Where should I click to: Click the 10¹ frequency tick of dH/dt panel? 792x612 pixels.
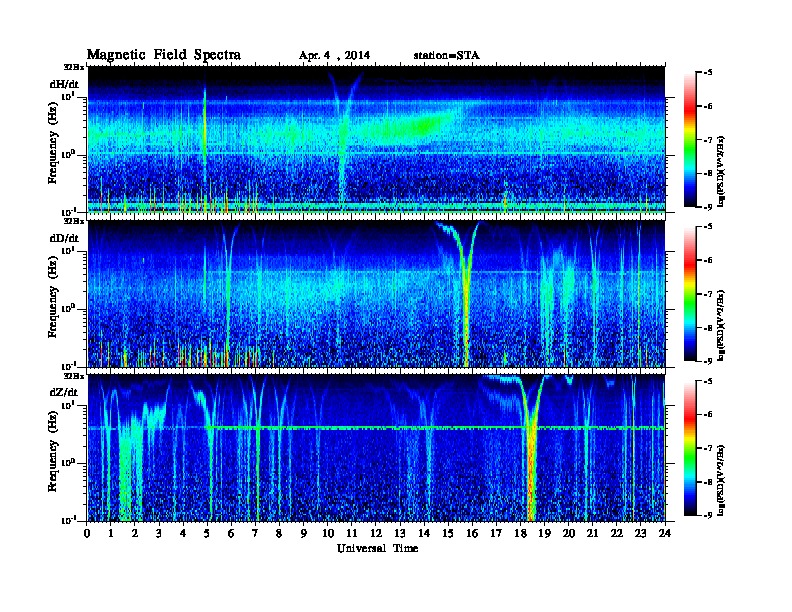click(x=67, y=97)
